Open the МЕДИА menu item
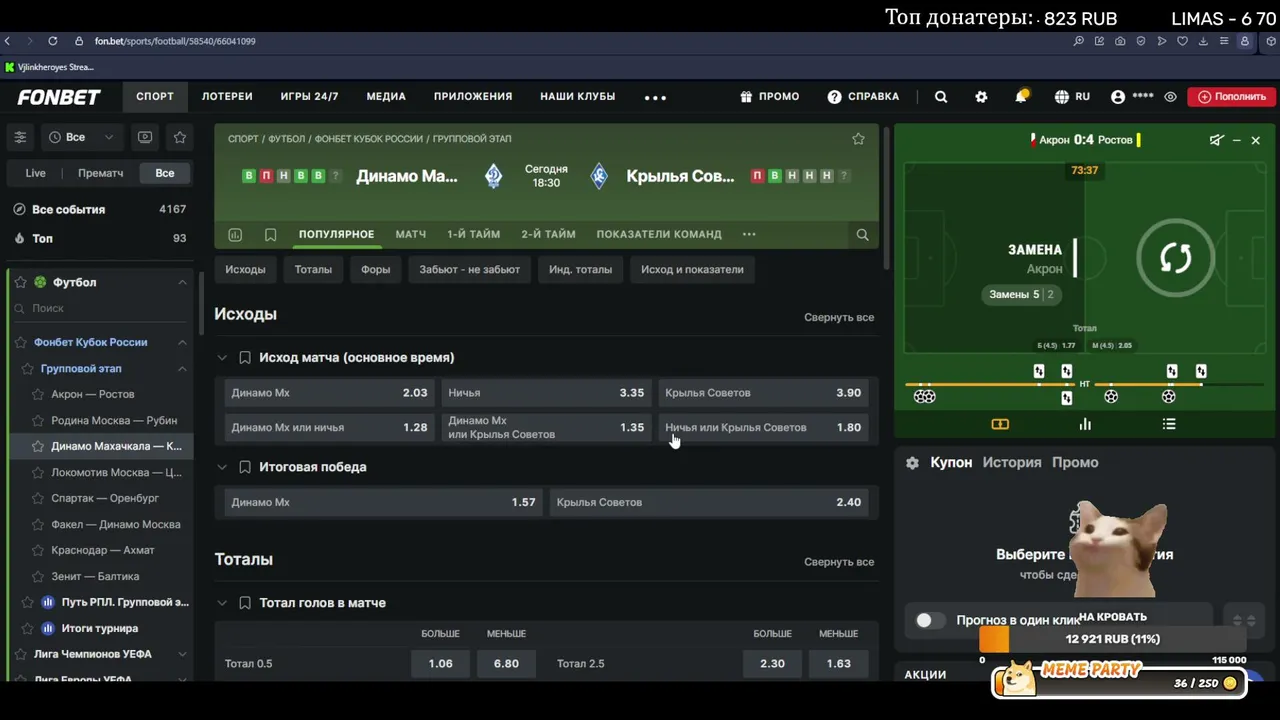The height and width of the screenshot is (720, 1280). [386, 97]
